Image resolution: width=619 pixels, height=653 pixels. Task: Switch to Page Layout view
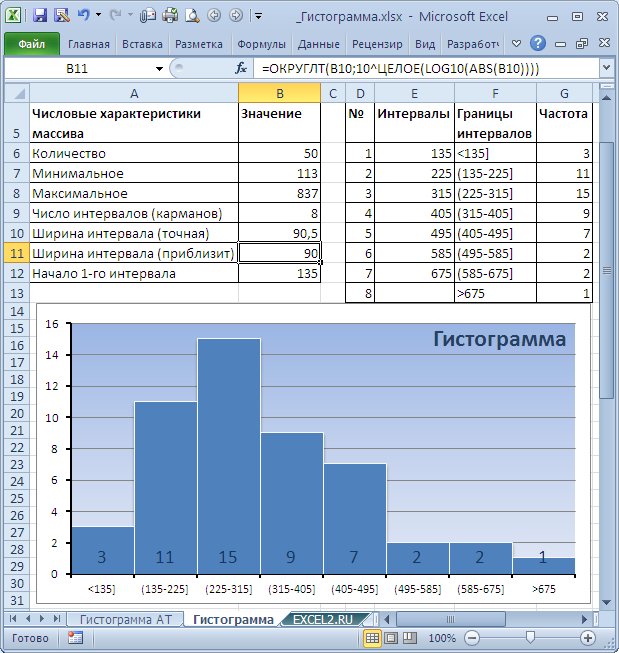coord(390,638)
